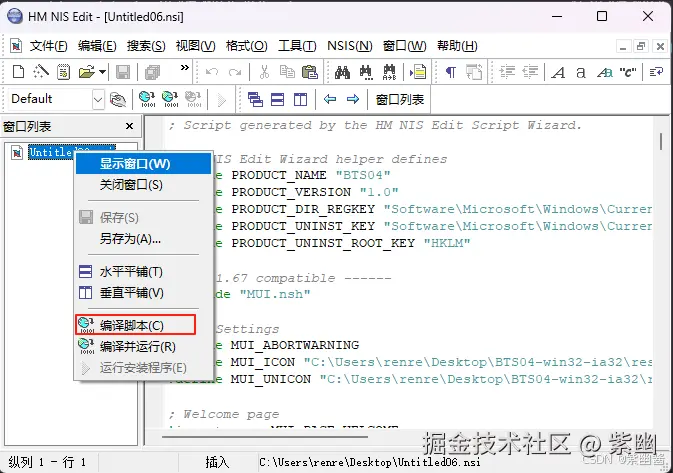The width and height of the screenshot is (673, 473).
Task: Choose 水平平铺(T) from context menu
Action: tap(143, 271)
